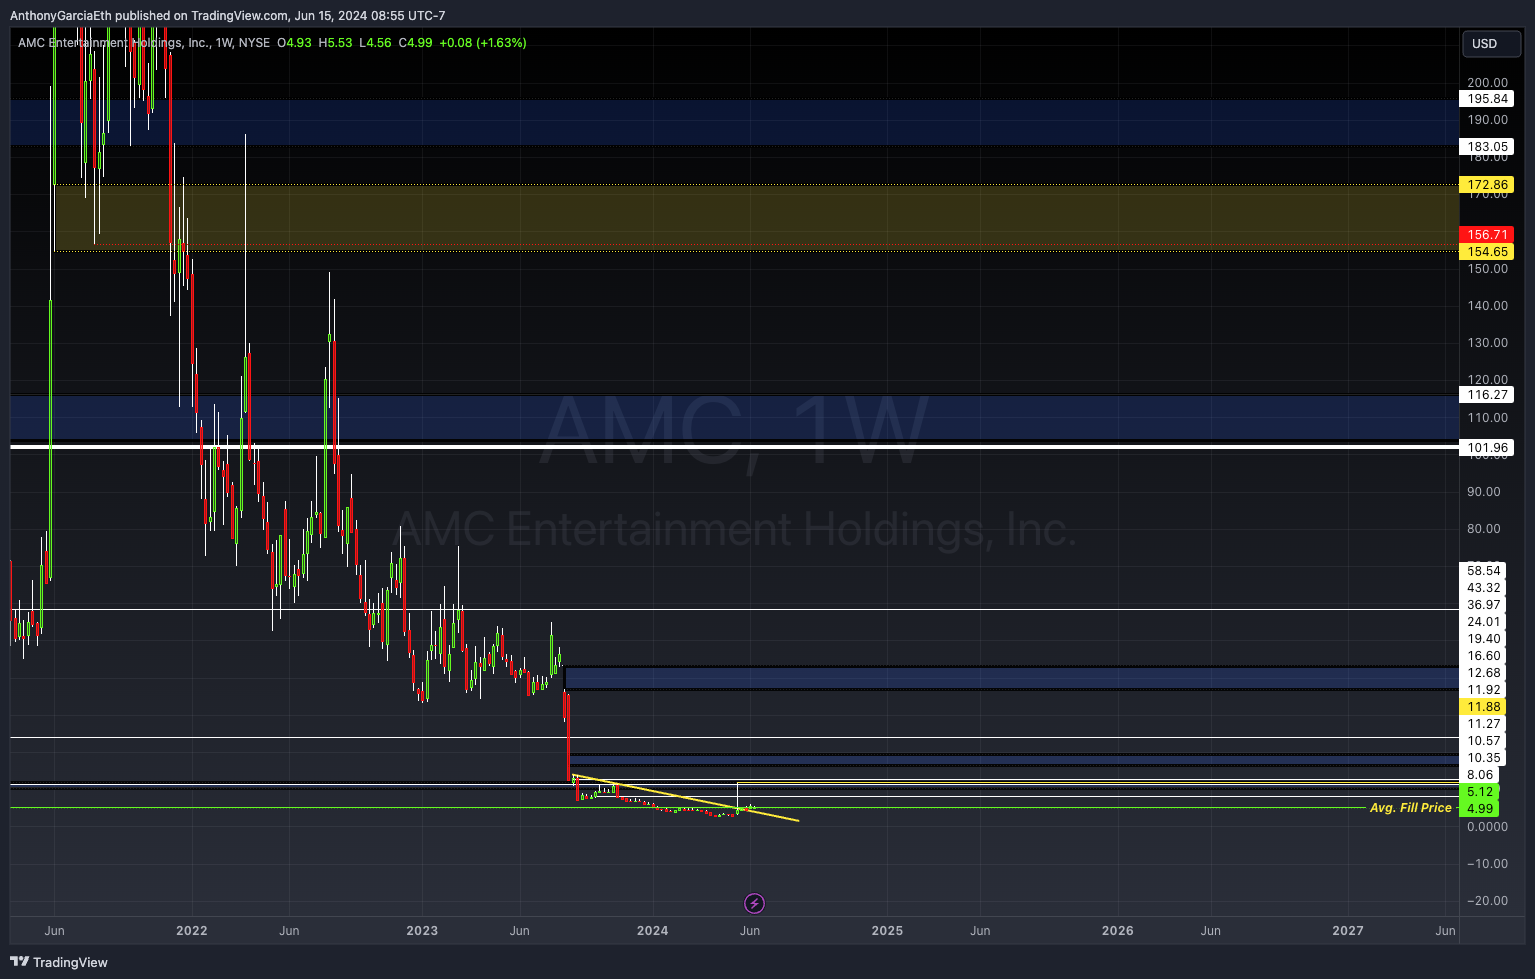Viewport: 1535px width, 979px height.
Task: Click the 2026 label on time axis
Action: click(x=1118, y=931)
